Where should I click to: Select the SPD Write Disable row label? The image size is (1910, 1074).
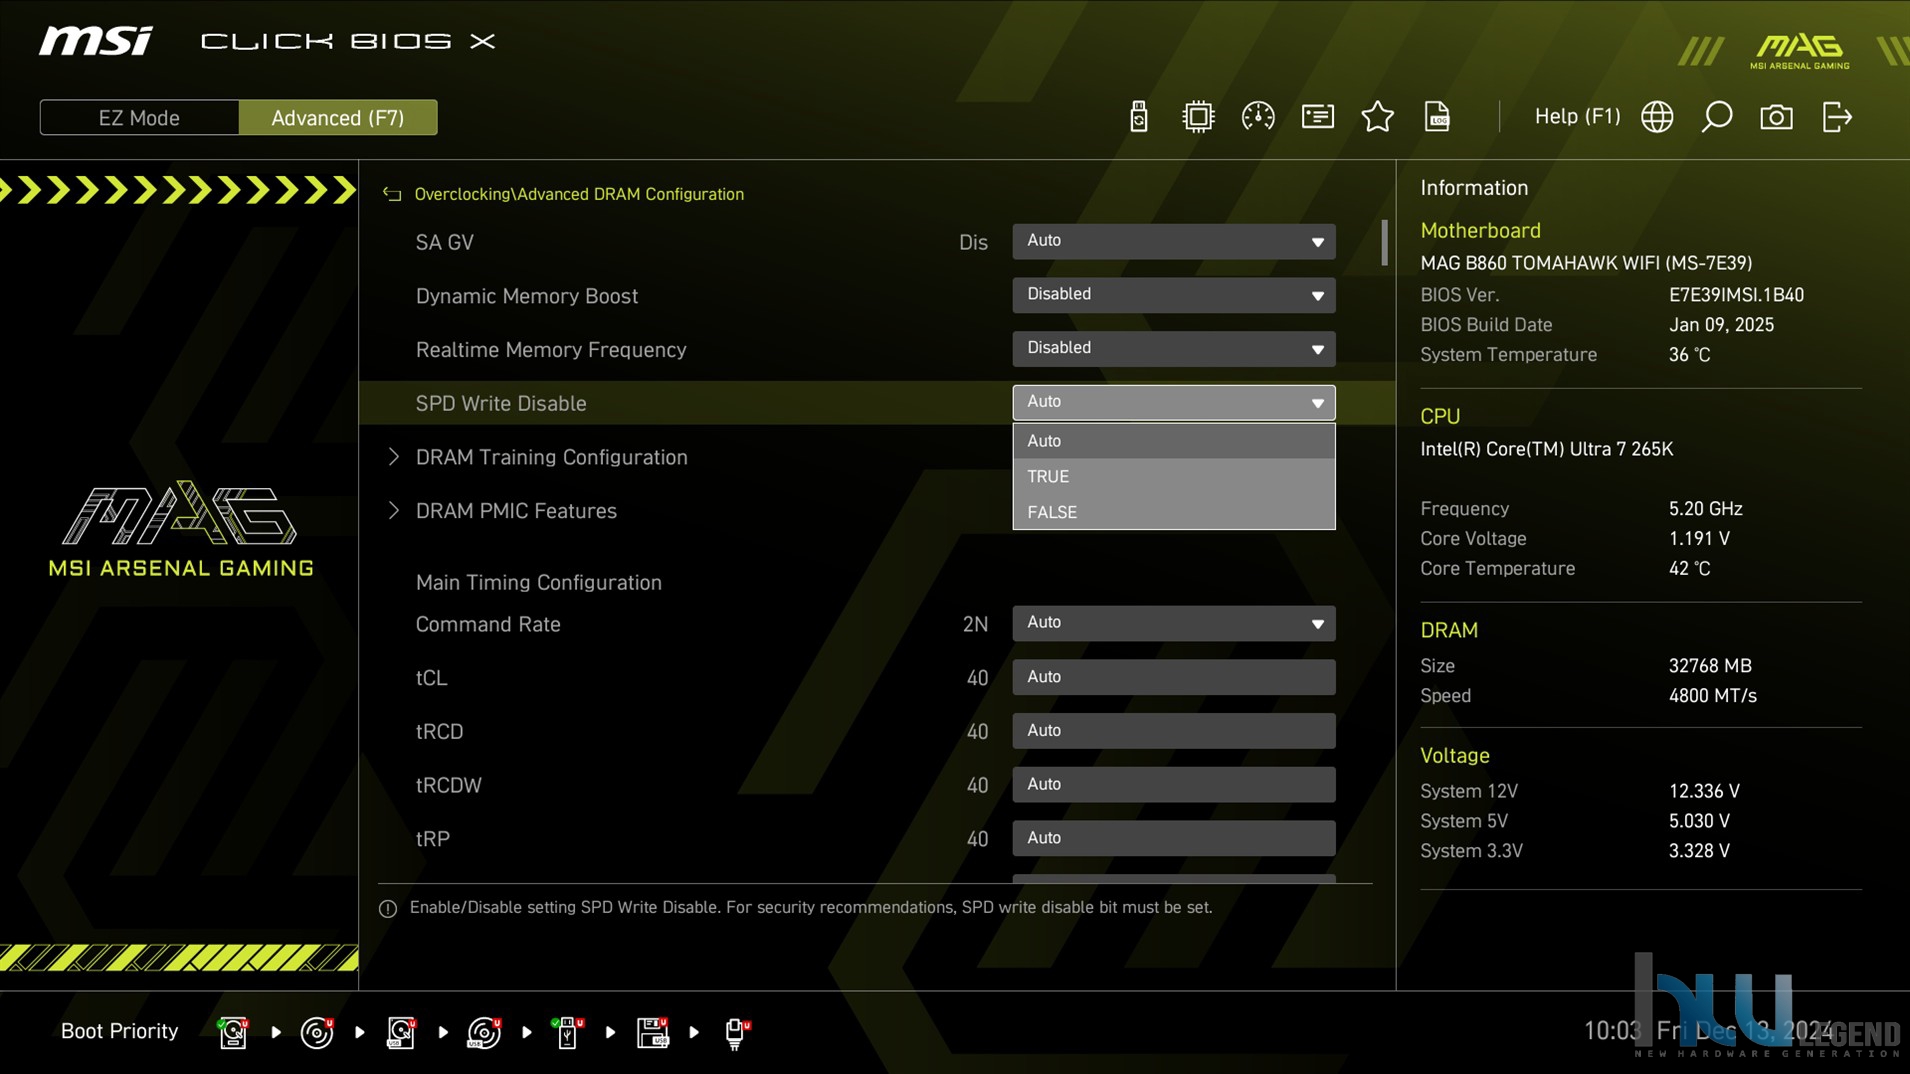[x=501, y=403]
